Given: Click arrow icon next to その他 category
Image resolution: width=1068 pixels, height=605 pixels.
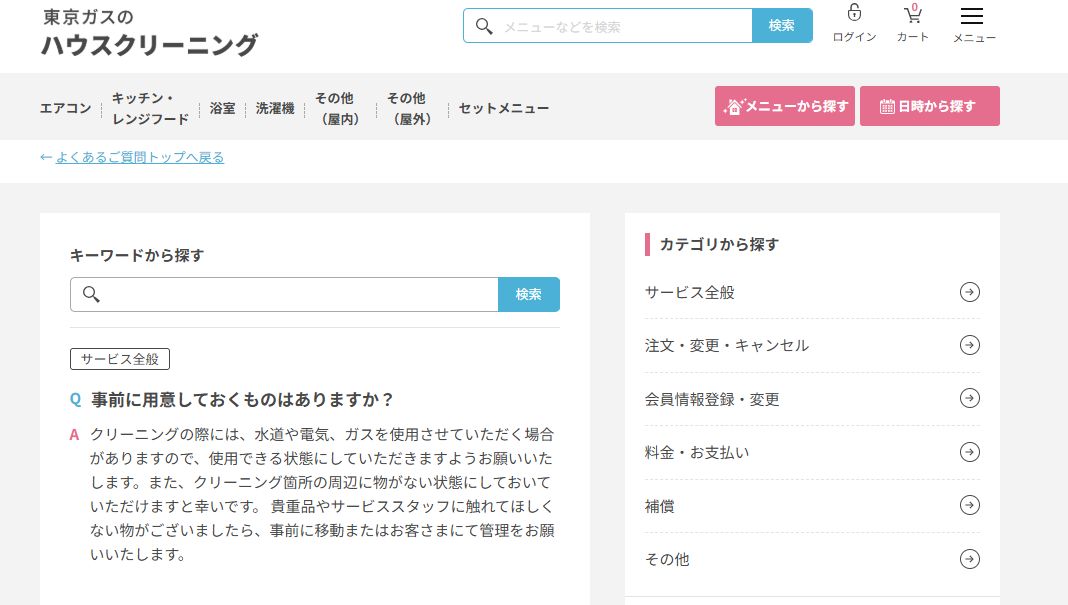Looking at the screenshot, I should 969,559.
